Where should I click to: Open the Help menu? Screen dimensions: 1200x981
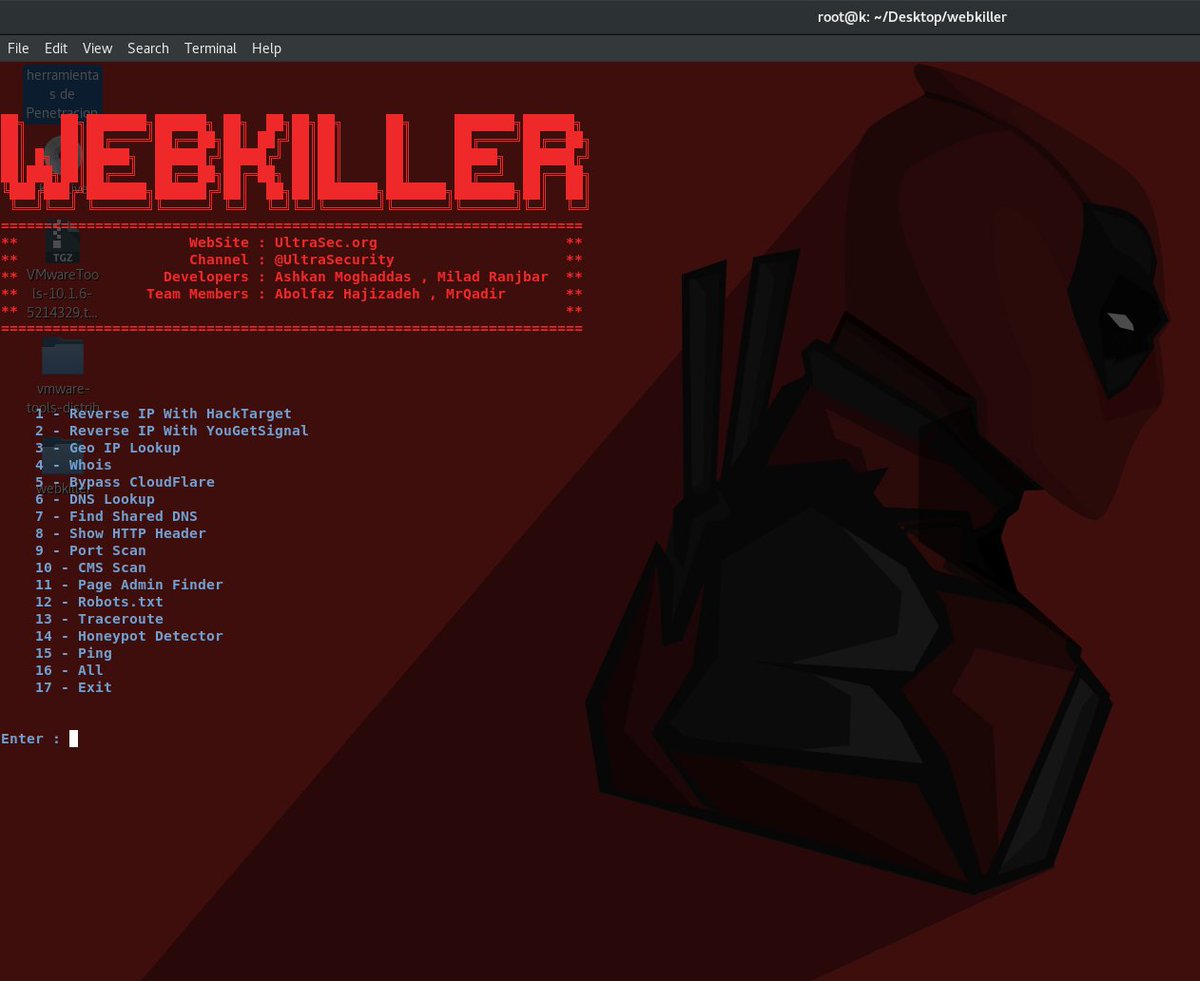[266, 47]
